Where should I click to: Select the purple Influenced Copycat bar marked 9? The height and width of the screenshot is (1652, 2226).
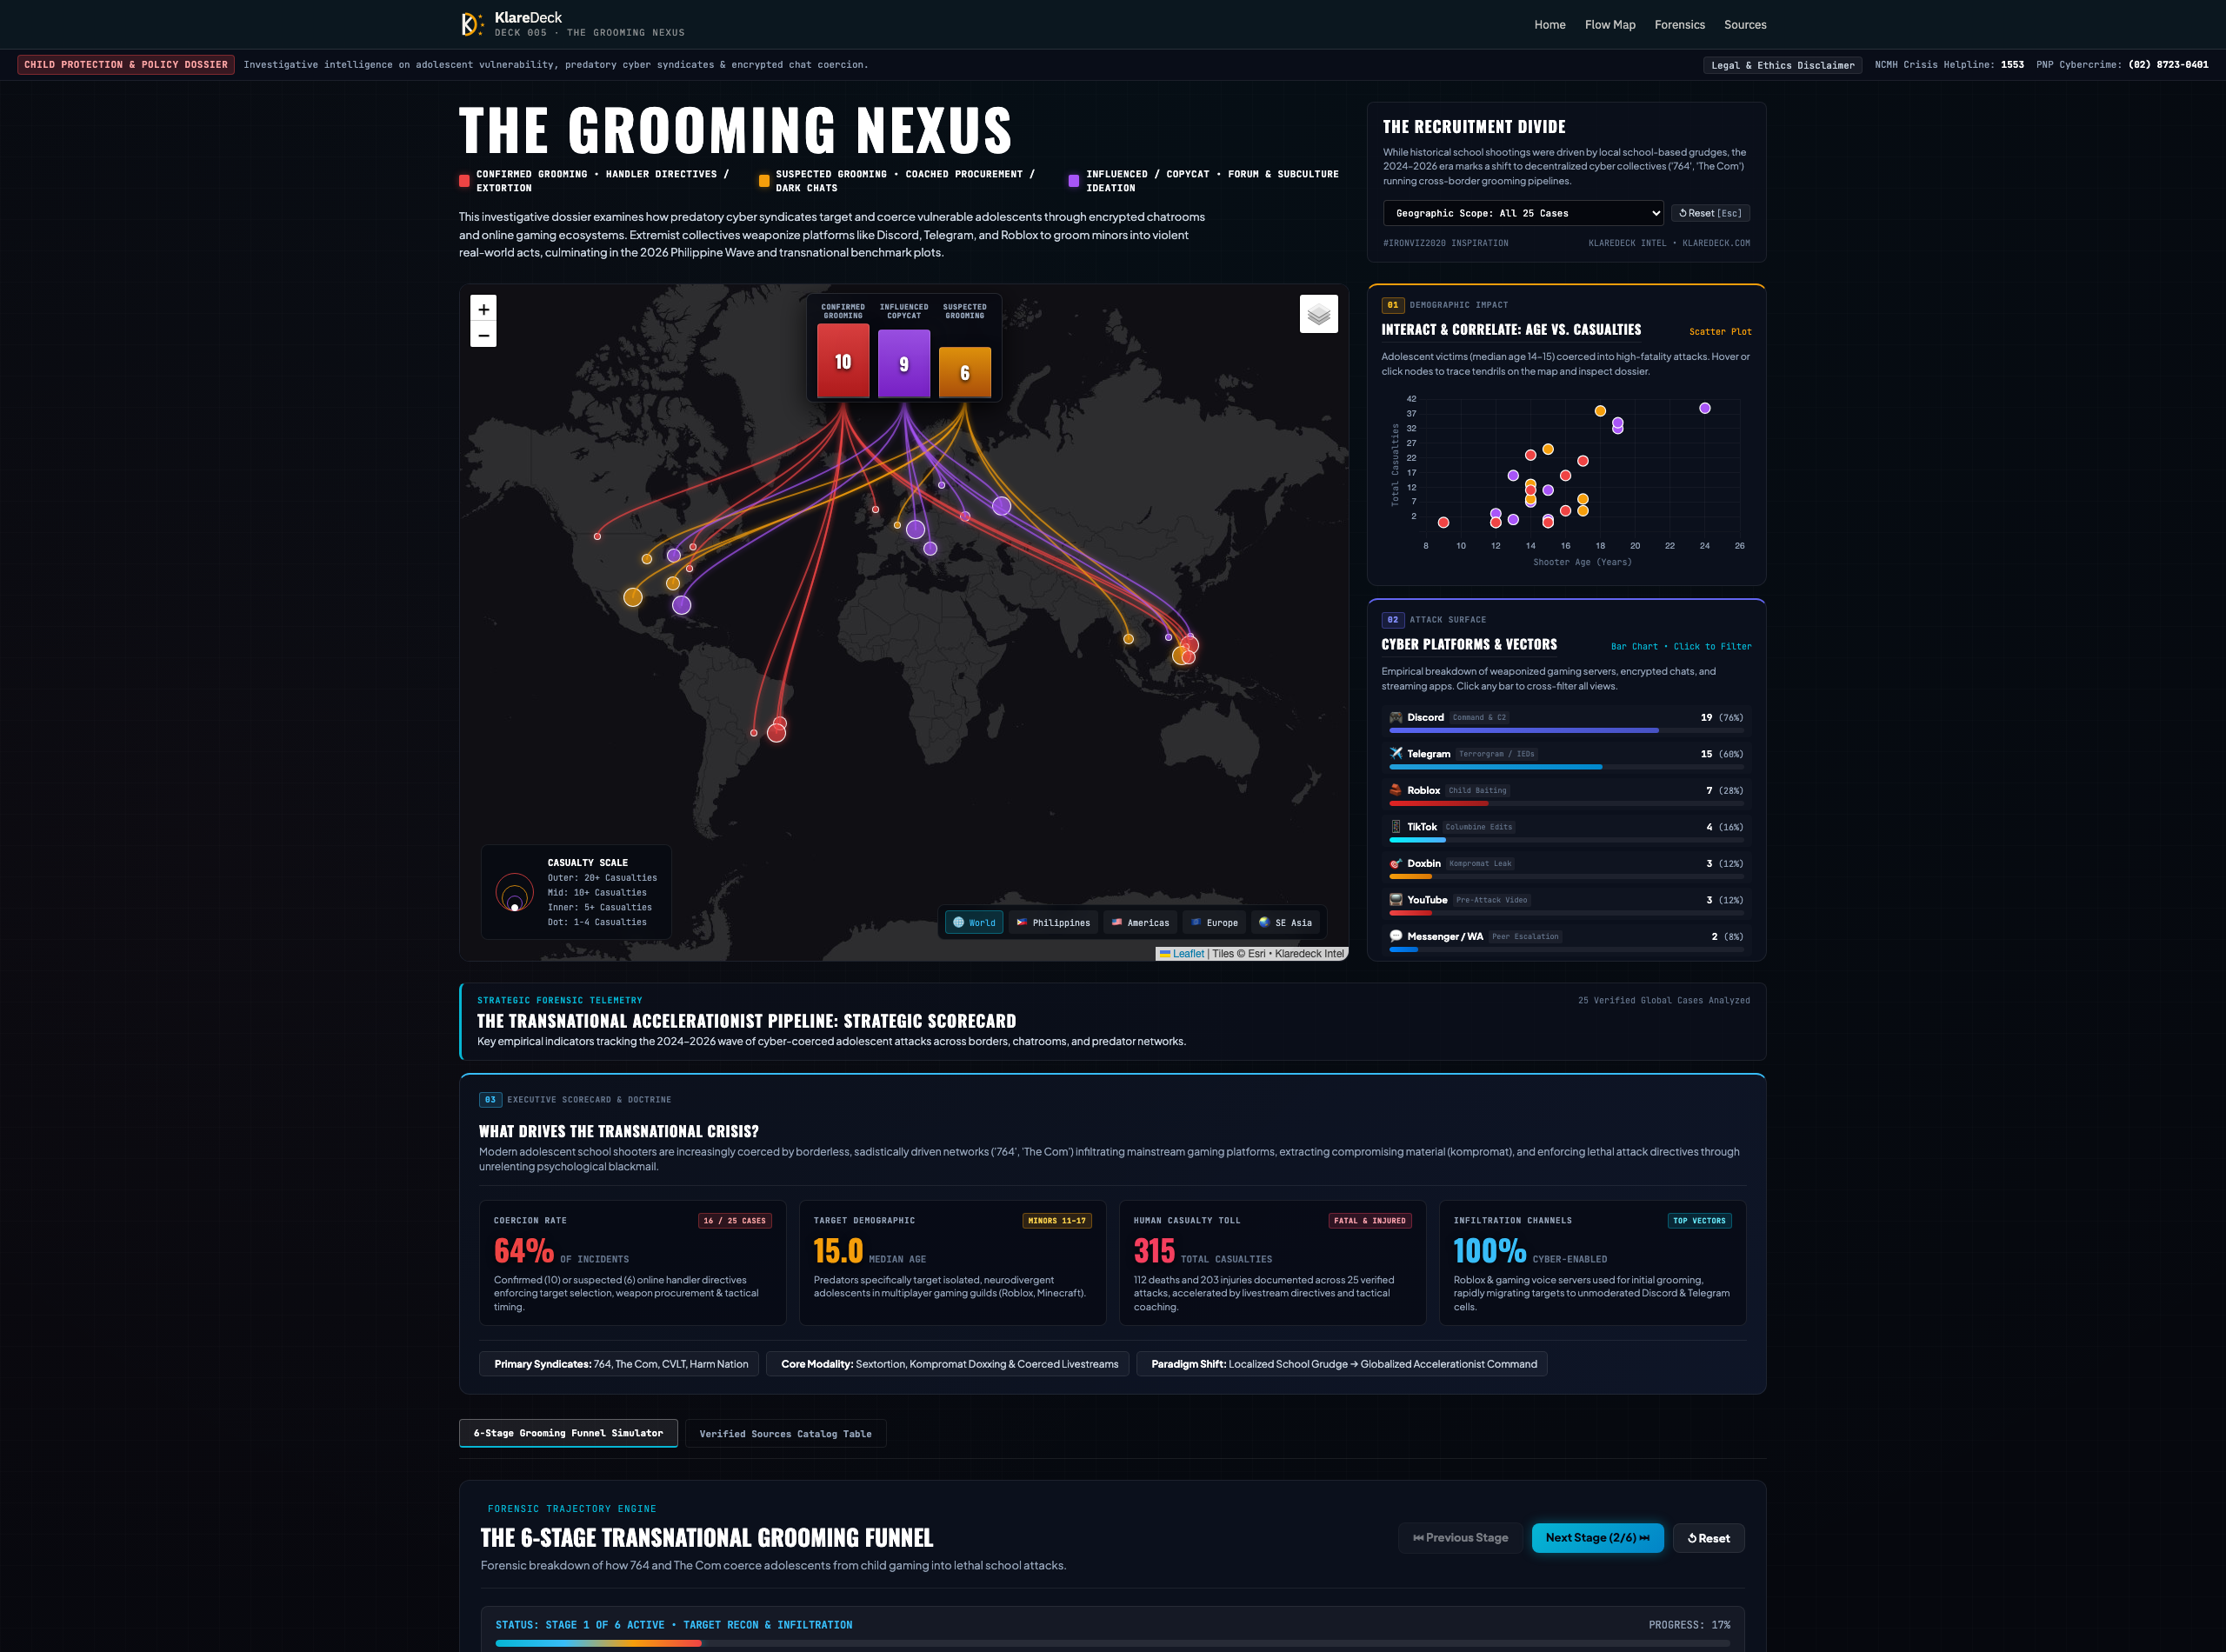click(x=904, y=364)
